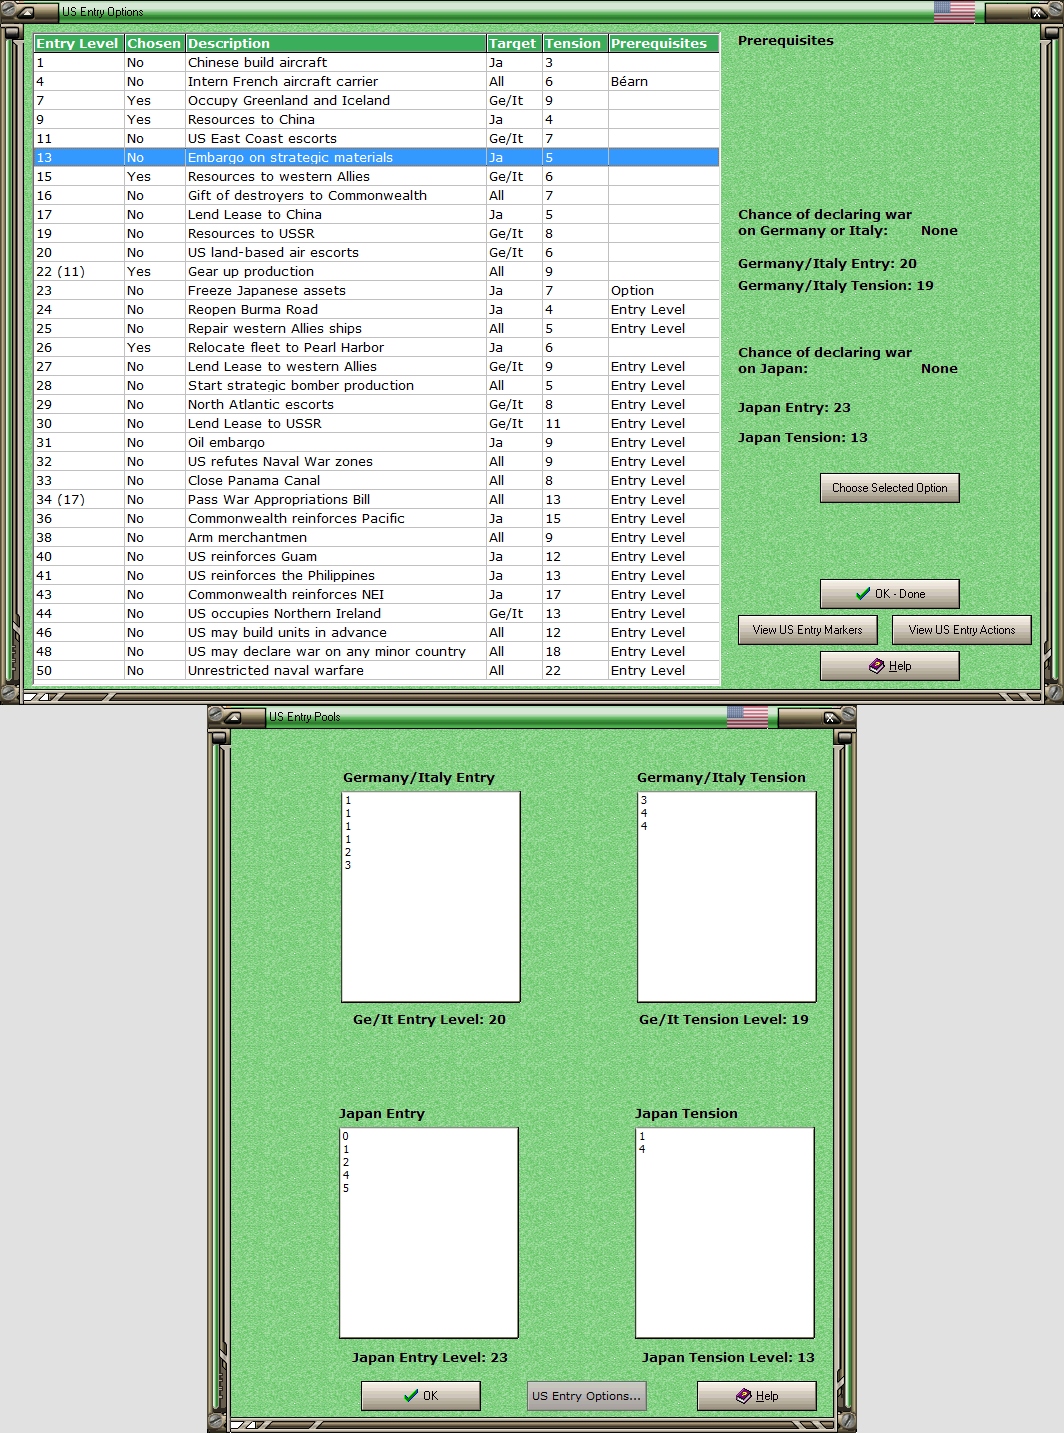Click the Japan Entry markers list box

pos(429,1233)
